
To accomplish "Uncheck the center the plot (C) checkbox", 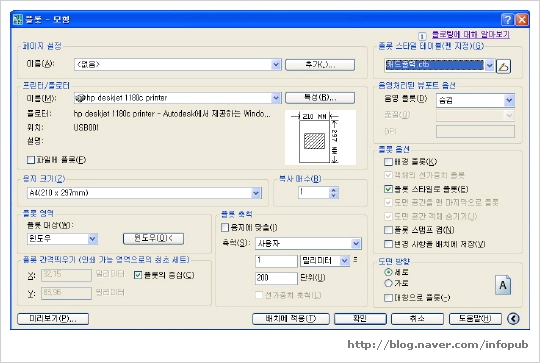I will (138, 275).
